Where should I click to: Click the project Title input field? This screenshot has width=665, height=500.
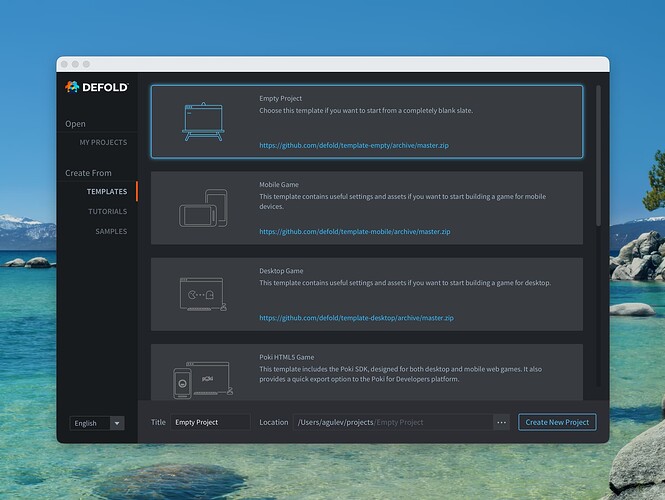pyautogui.click(x=210, y=422)
